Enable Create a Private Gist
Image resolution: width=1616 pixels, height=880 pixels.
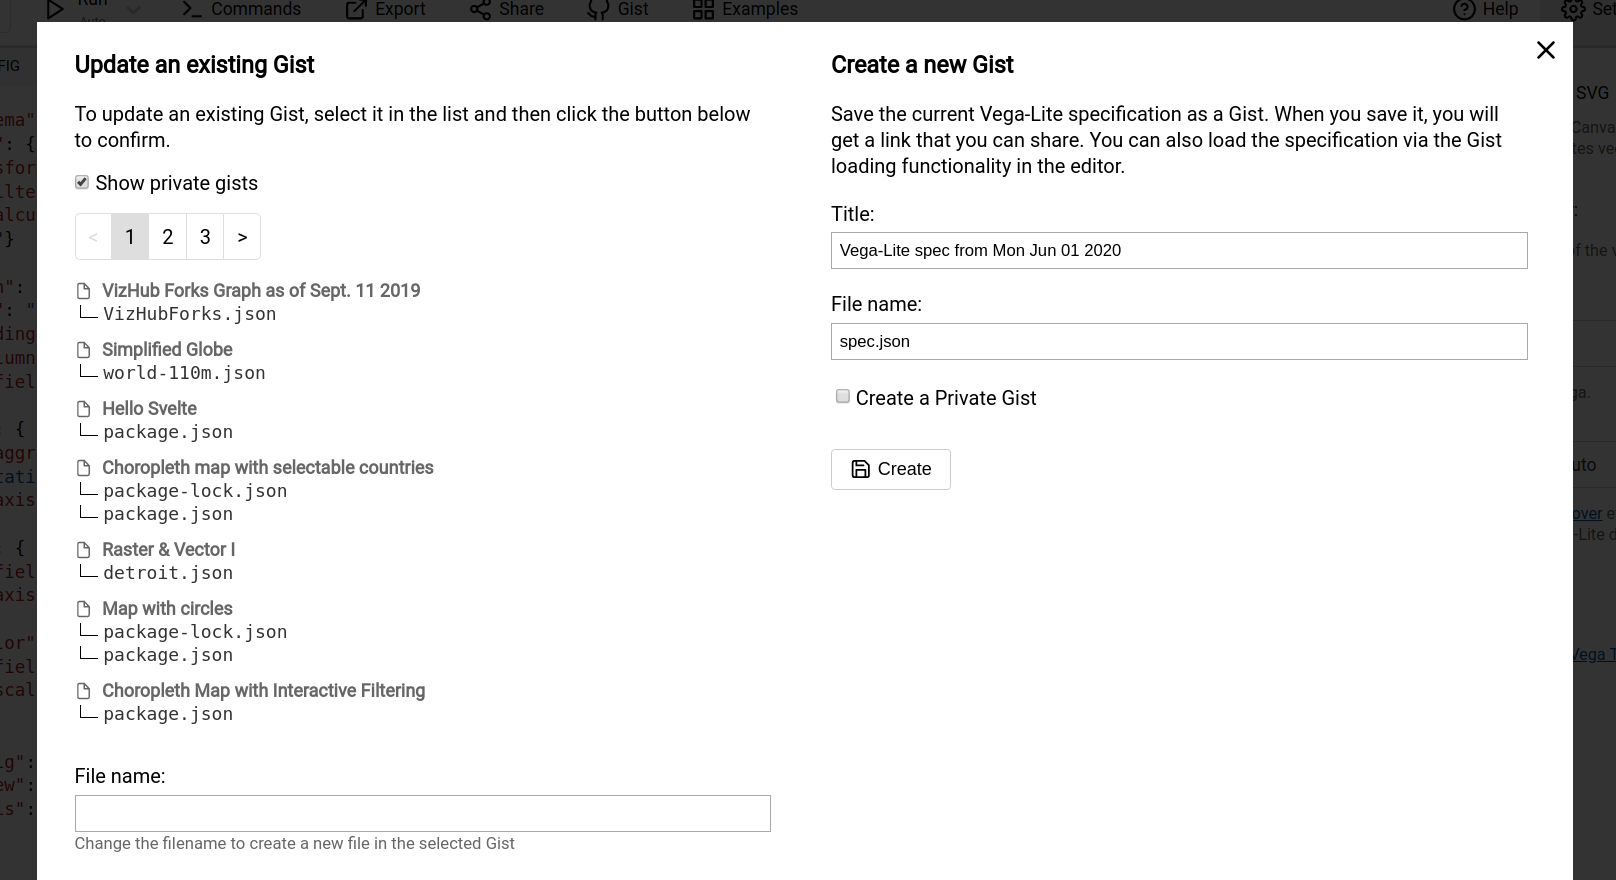point(843,396)
